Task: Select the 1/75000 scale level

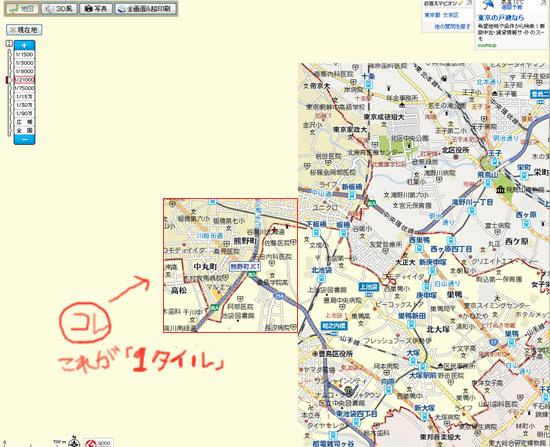Action: (24, 88)
